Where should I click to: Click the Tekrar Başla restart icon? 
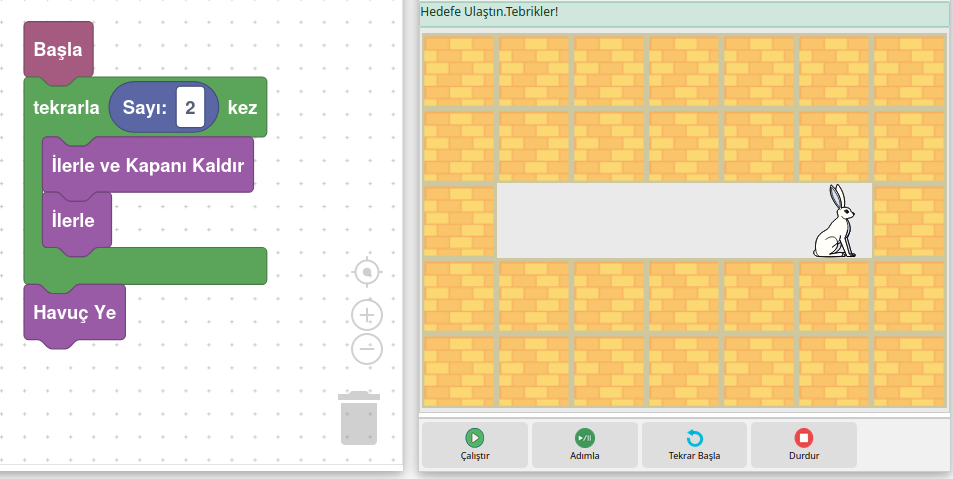pyautogui.click(x=694, y=438)
